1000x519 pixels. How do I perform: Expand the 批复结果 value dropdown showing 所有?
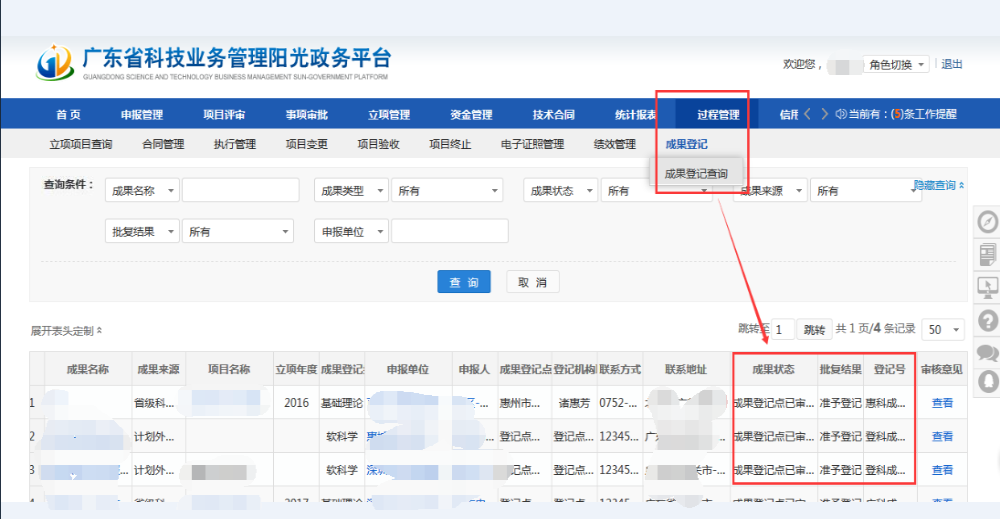tap(237, 231)
